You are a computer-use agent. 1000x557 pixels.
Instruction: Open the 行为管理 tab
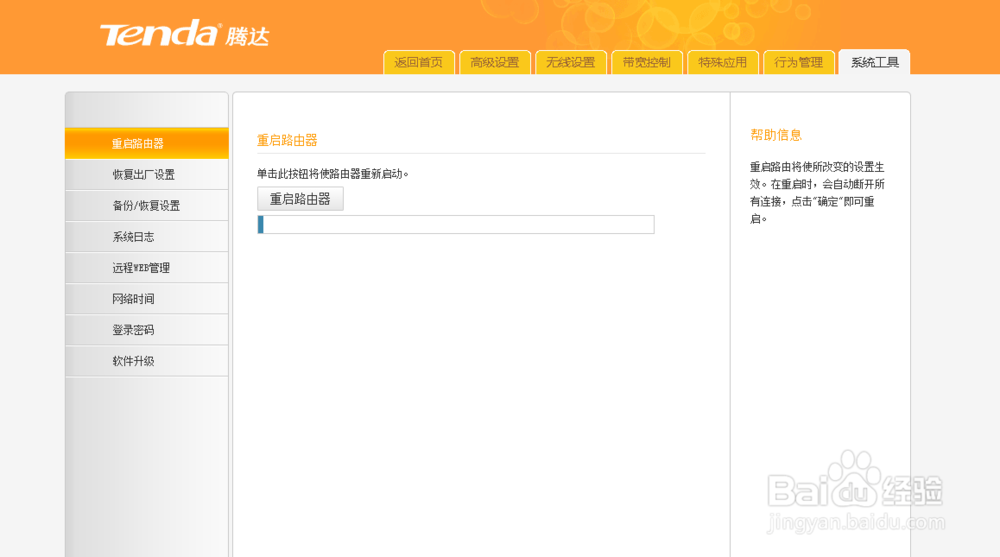point(798,62)
